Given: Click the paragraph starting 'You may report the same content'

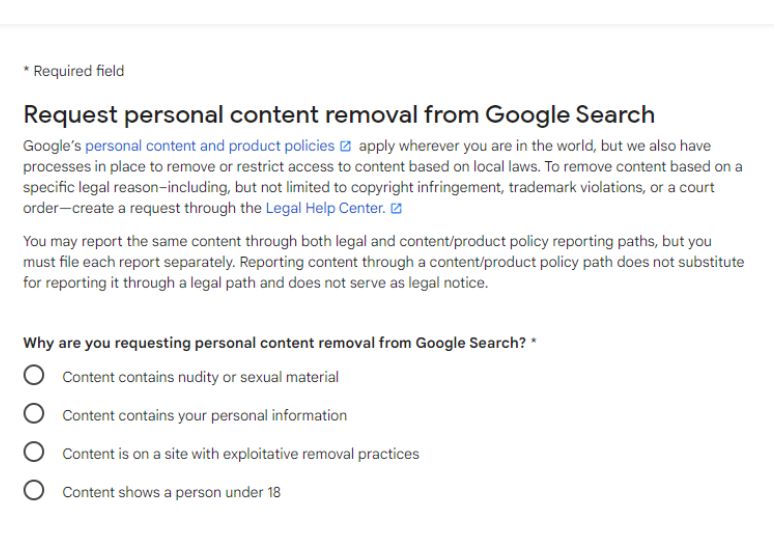Looking at the screenshot, I should click(384, 262).
